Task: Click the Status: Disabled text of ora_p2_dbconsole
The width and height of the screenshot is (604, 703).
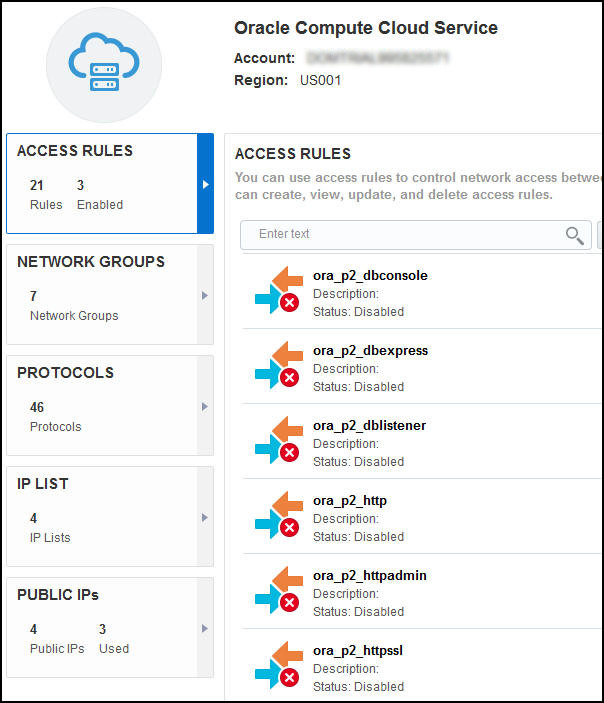Action: pos(358,312)
